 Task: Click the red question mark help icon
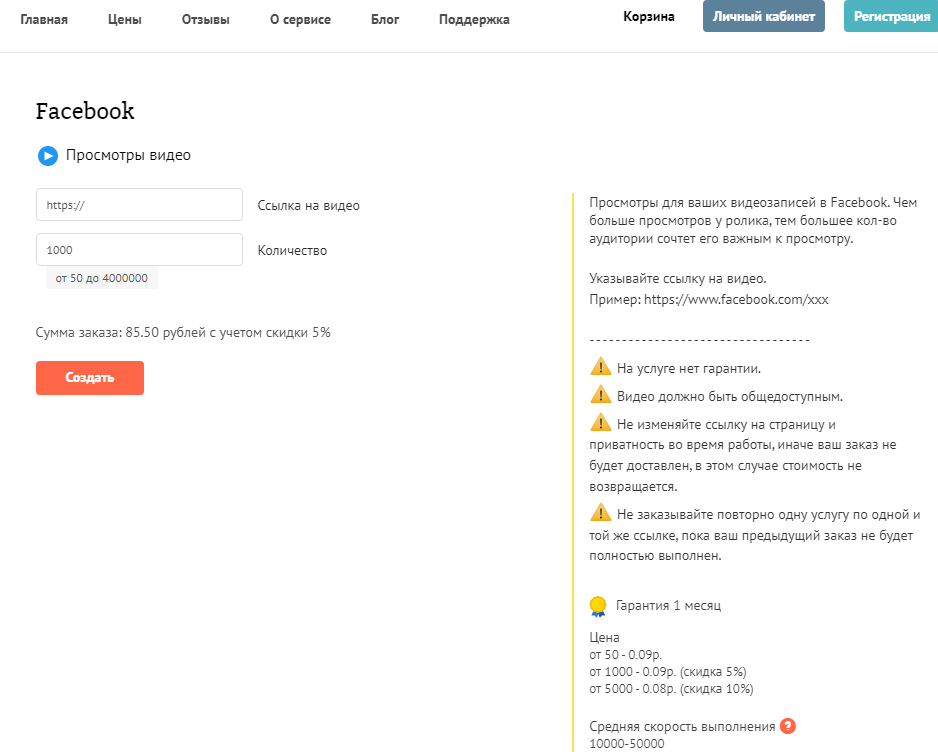(788, 726)
